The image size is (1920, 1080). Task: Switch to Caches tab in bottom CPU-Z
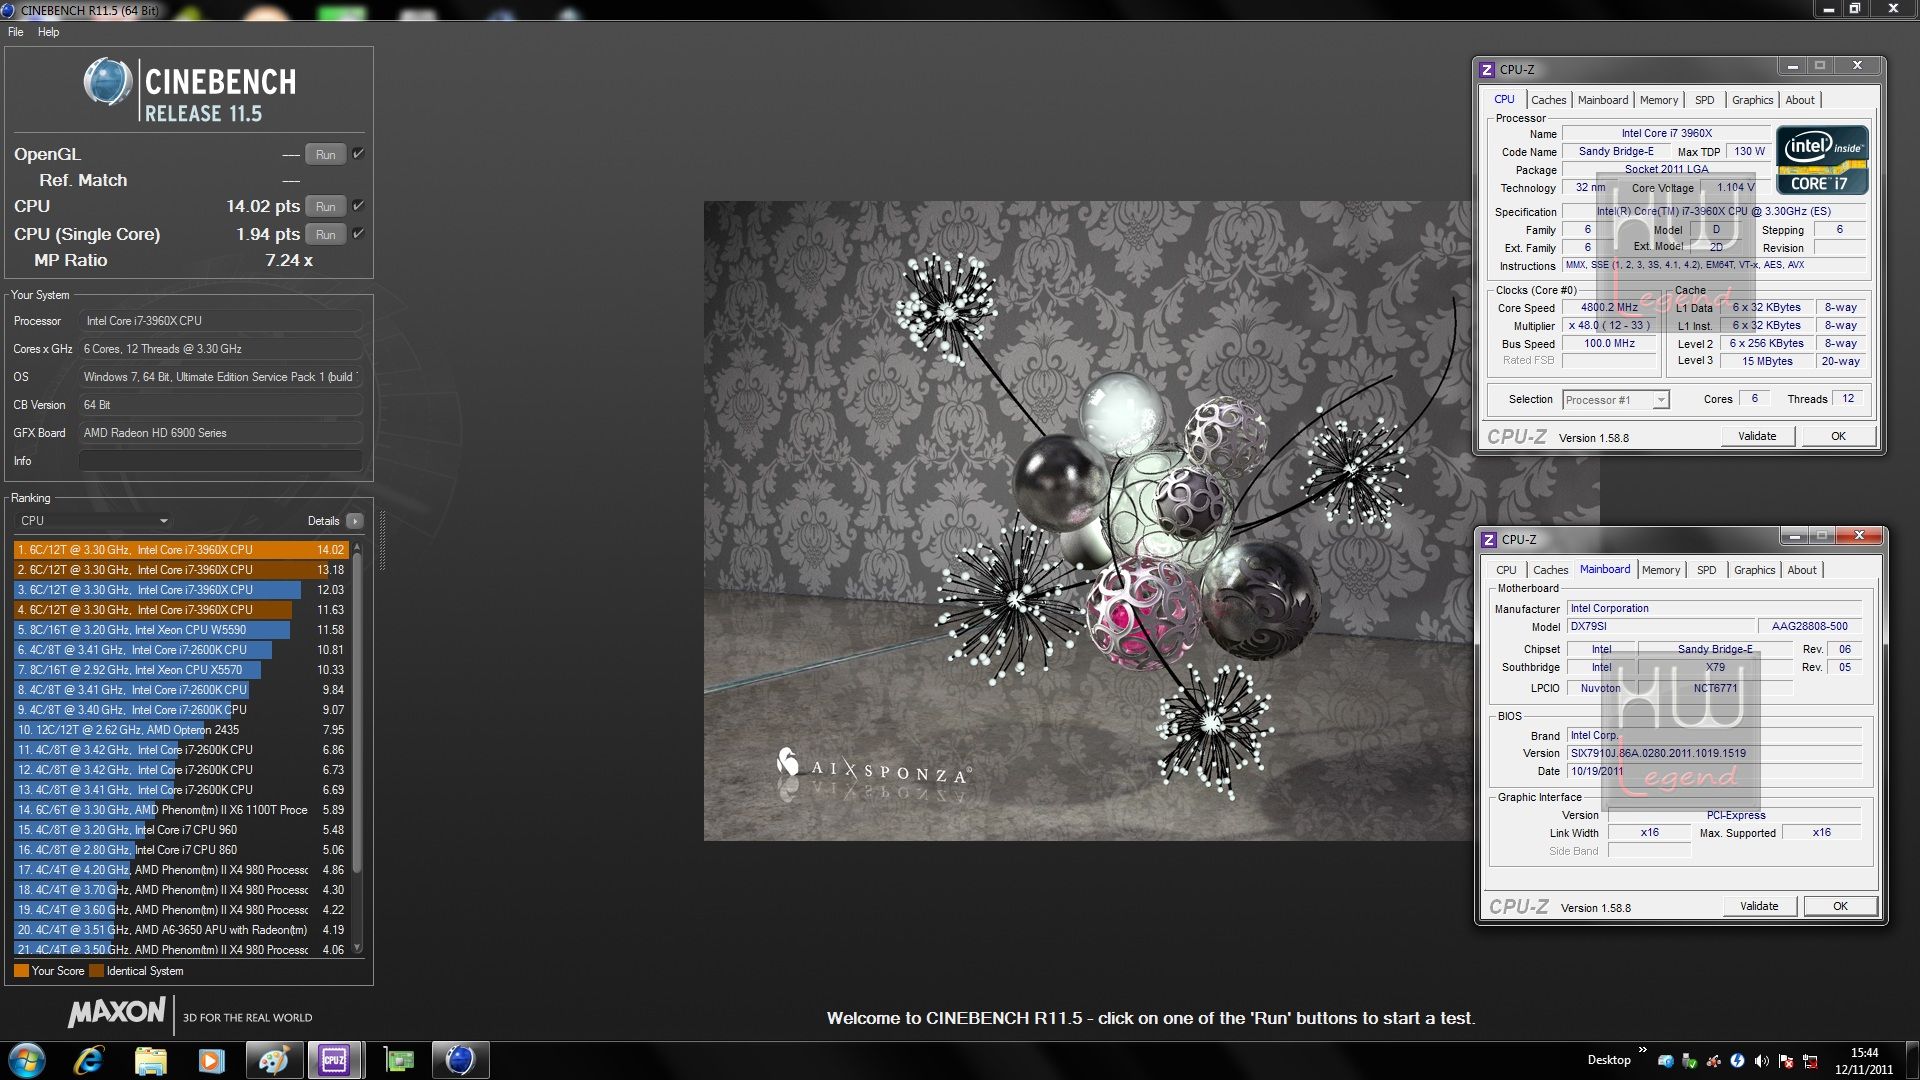pos(1551,570)
